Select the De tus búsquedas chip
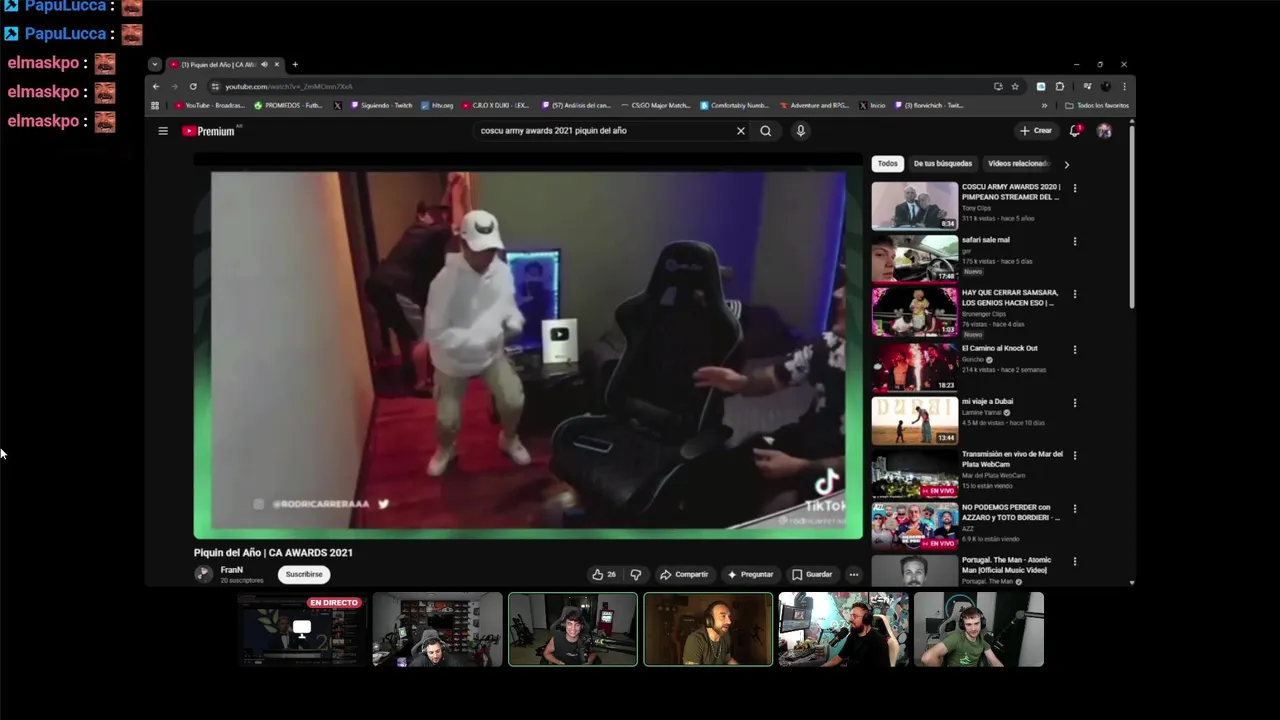 click(x=943, y=163)
